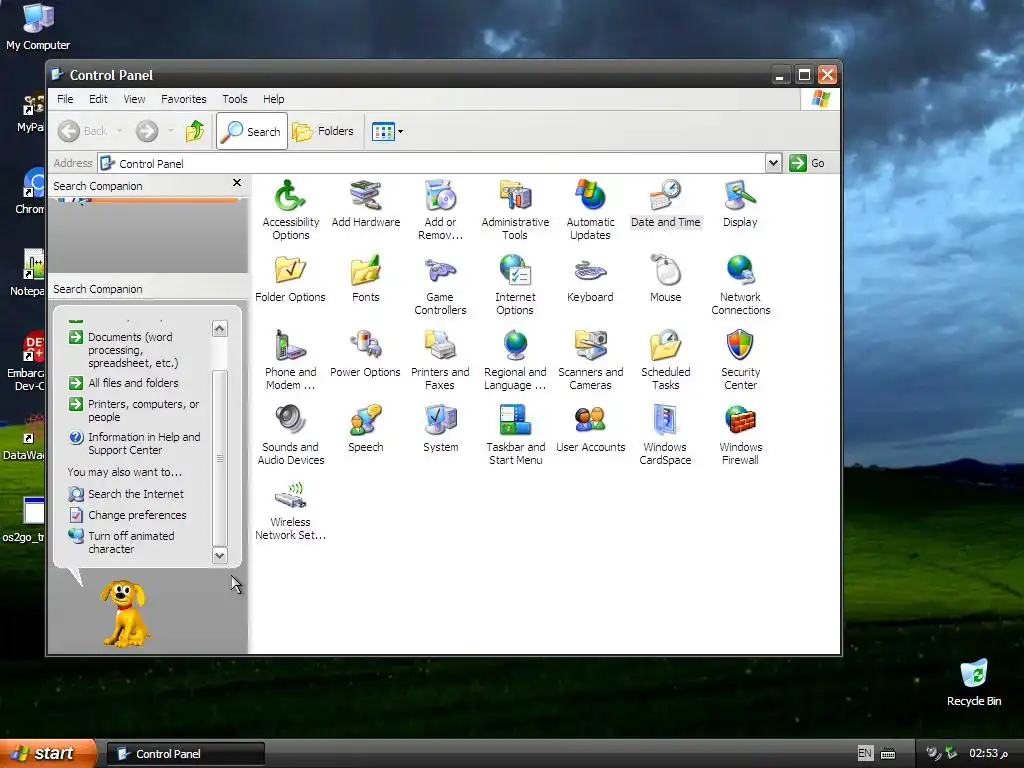Screen dimensions: 1024x768
Task: Open Game Controllers icon
Action: click(440, 285)
